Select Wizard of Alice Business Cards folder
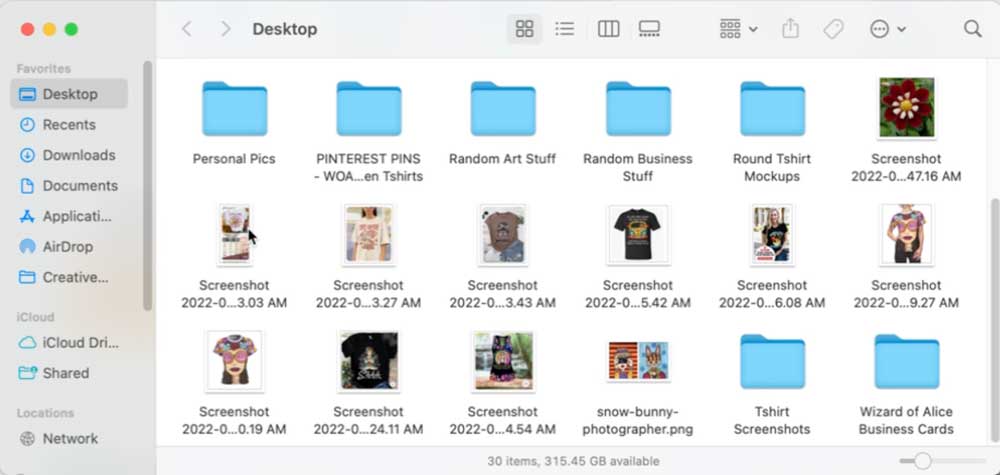This screenshot has width=1000, height=475. 906,362
